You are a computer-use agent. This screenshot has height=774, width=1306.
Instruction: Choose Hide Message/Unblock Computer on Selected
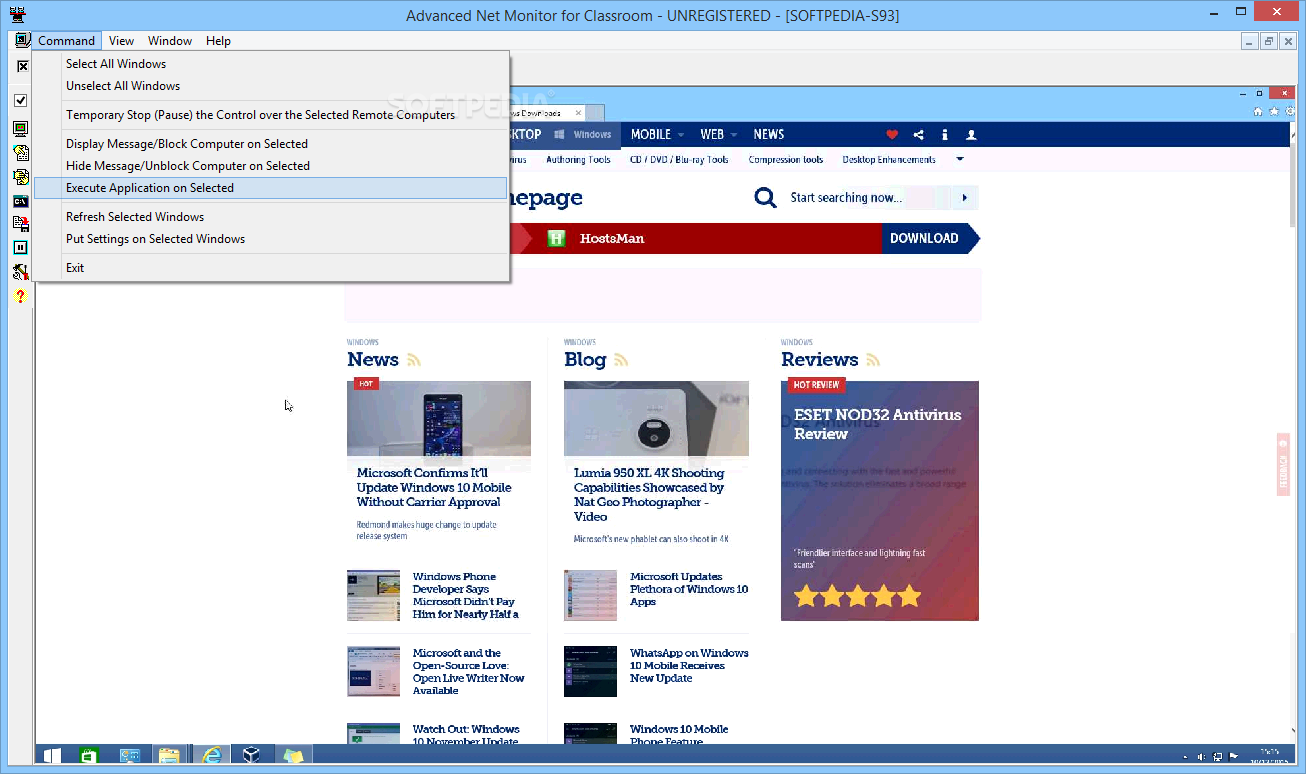(x=270, y=166)
